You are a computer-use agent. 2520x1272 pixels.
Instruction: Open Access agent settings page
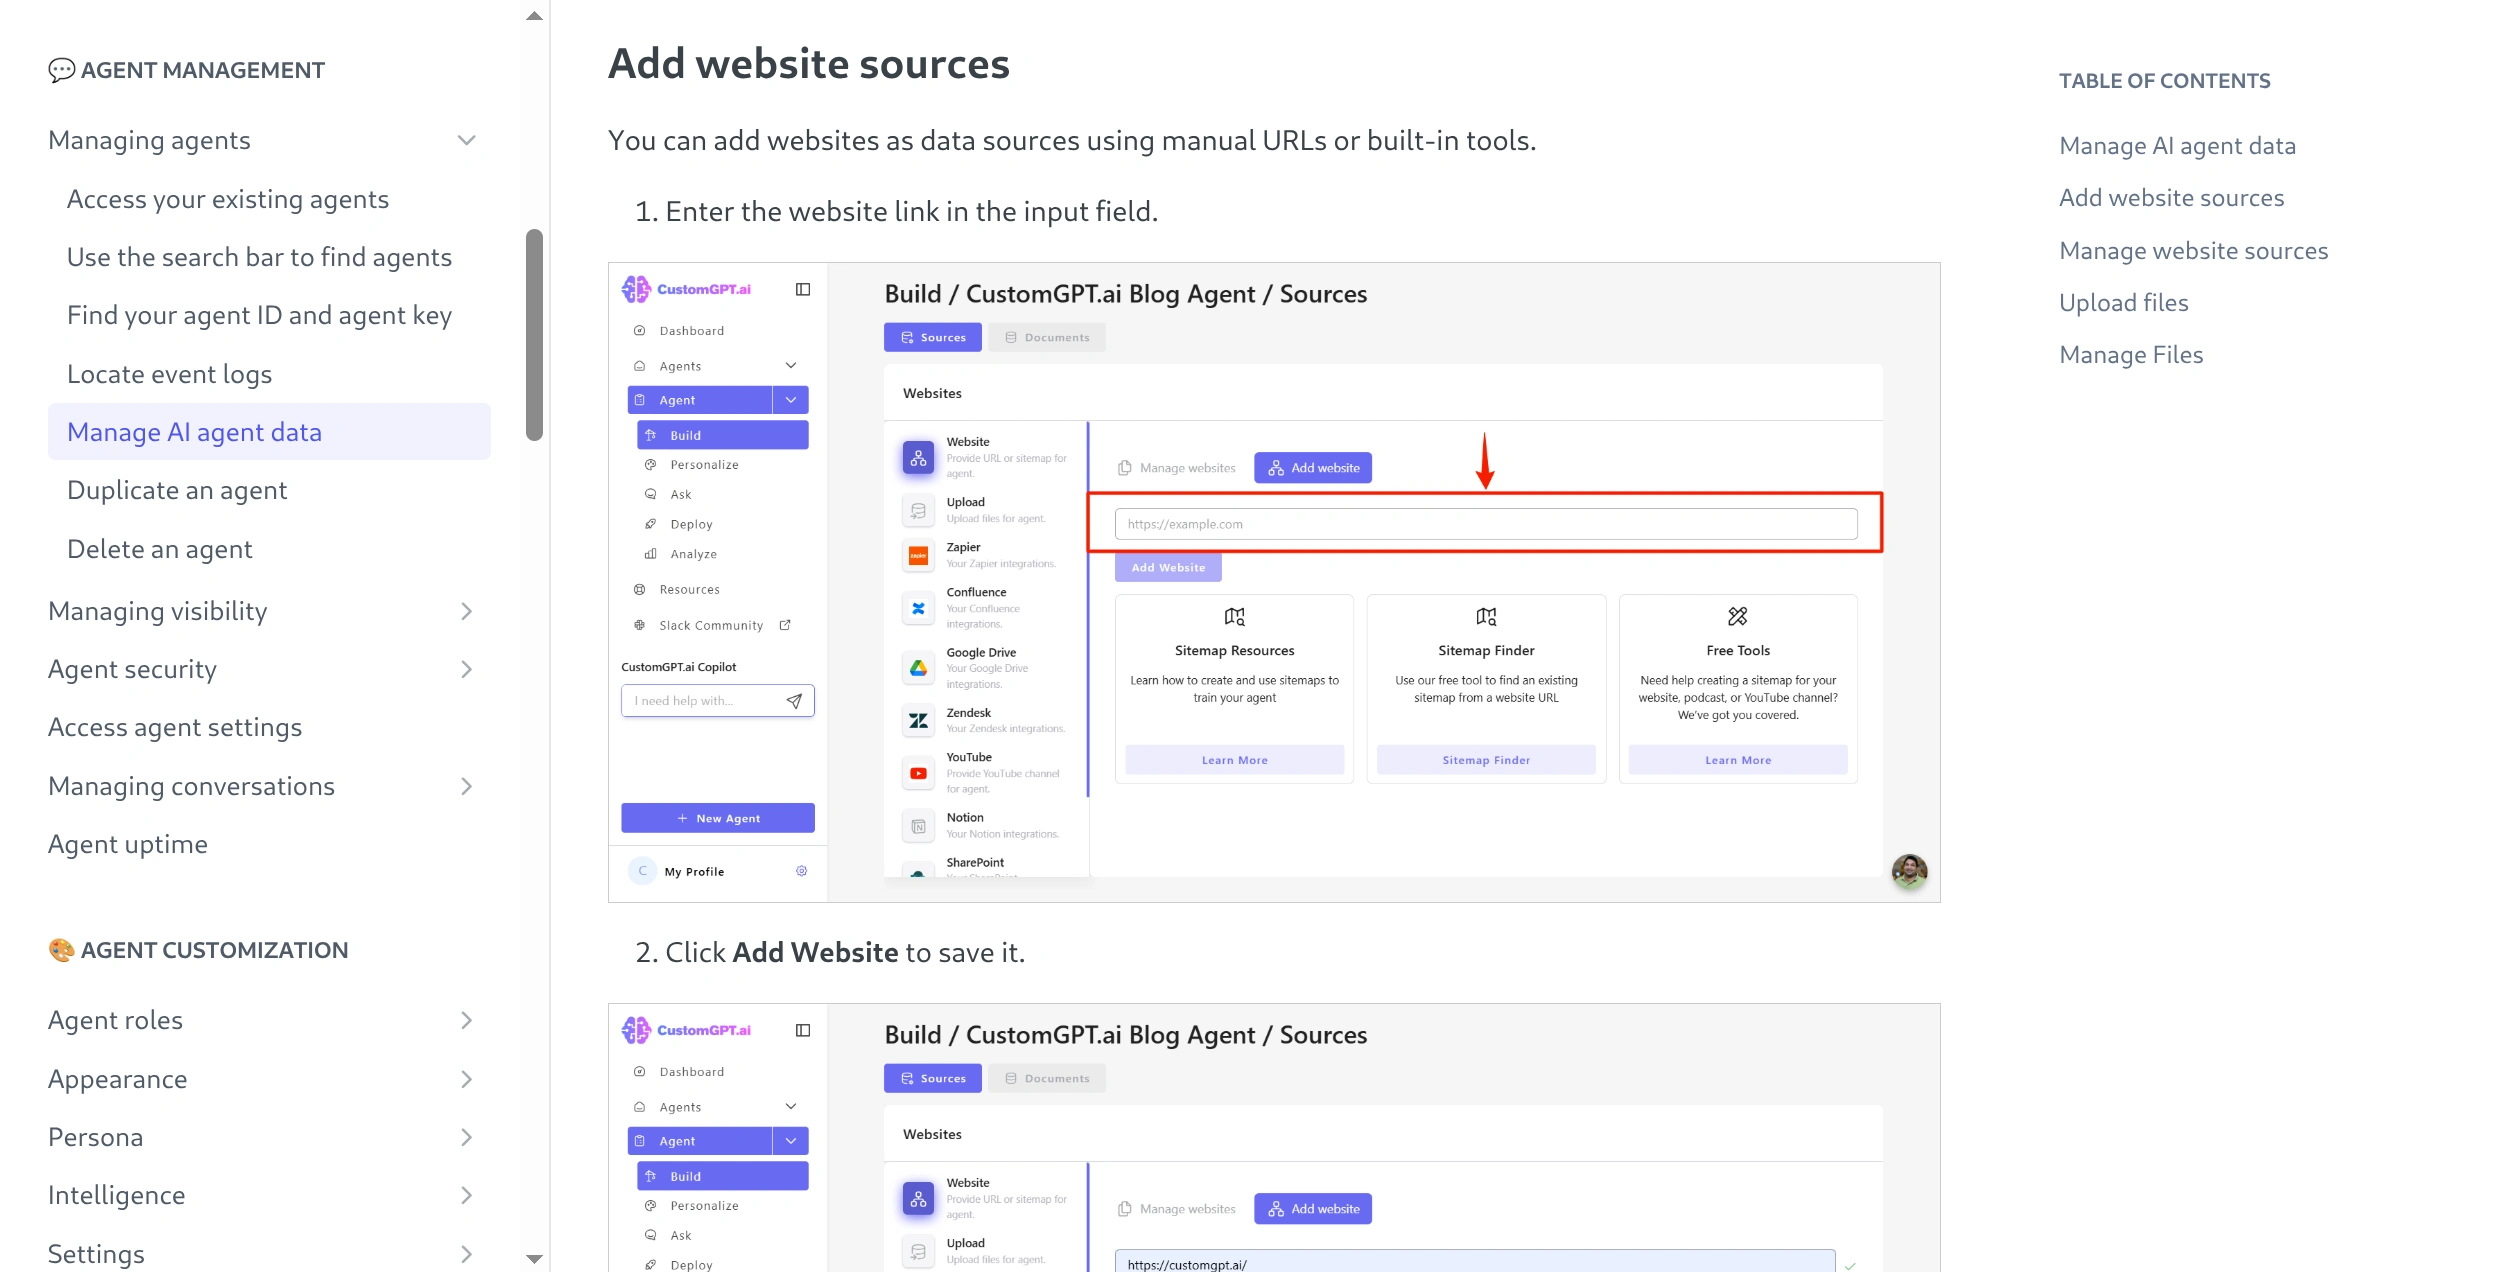click(175, 727)
